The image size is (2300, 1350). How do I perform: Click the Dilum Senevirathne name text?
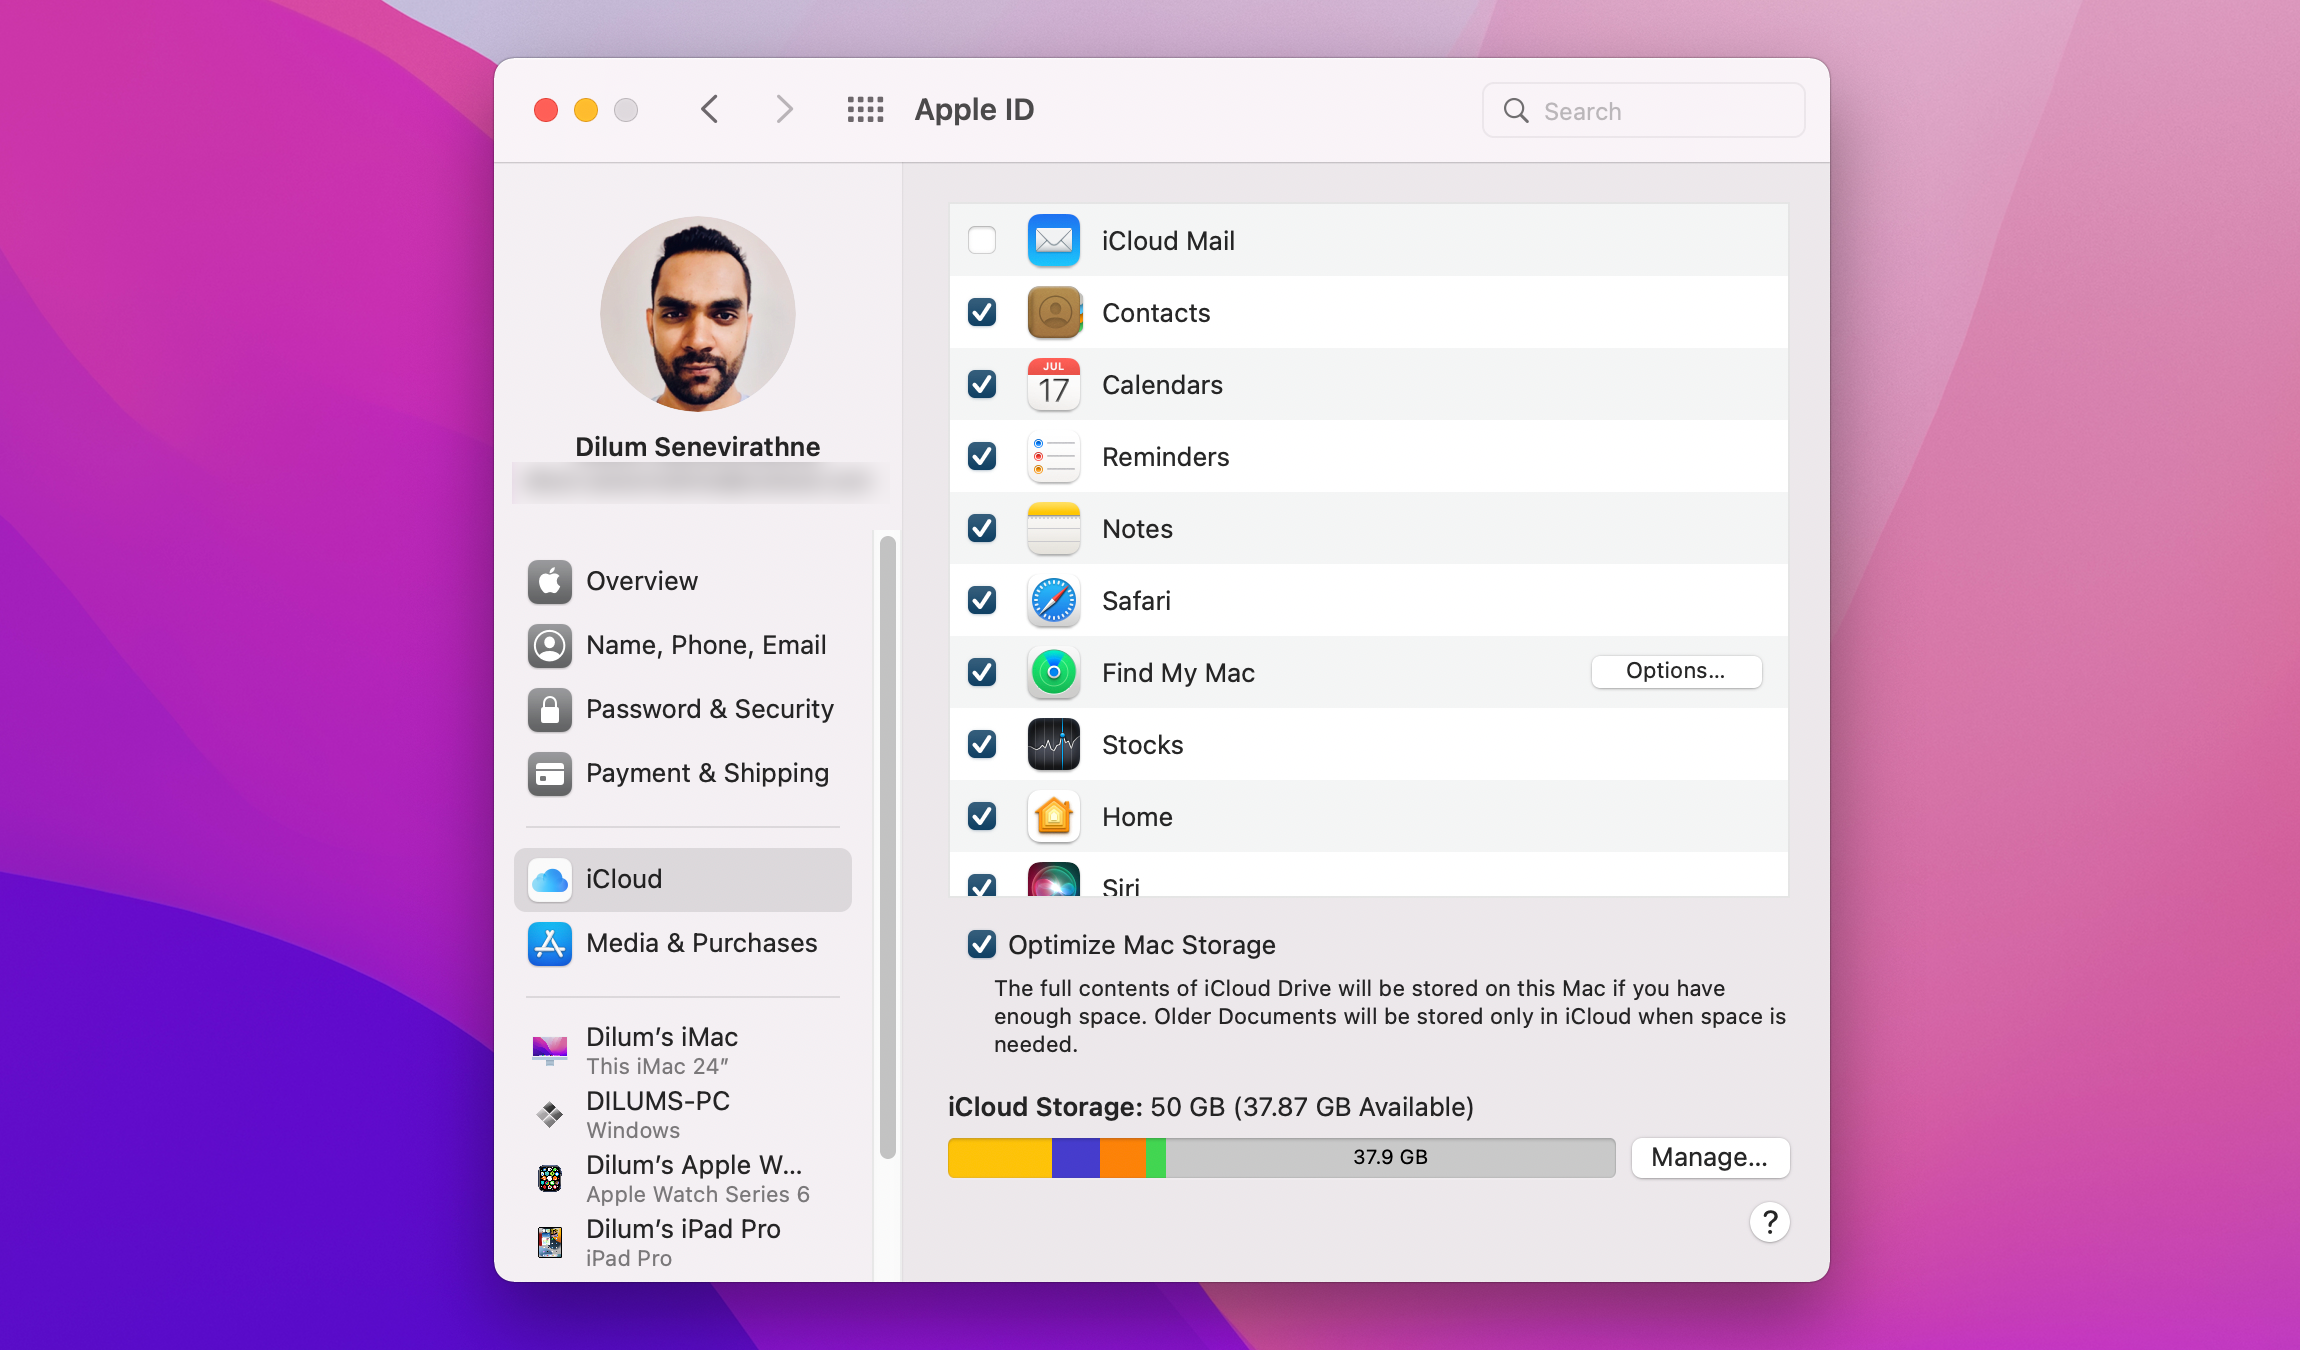698,447
